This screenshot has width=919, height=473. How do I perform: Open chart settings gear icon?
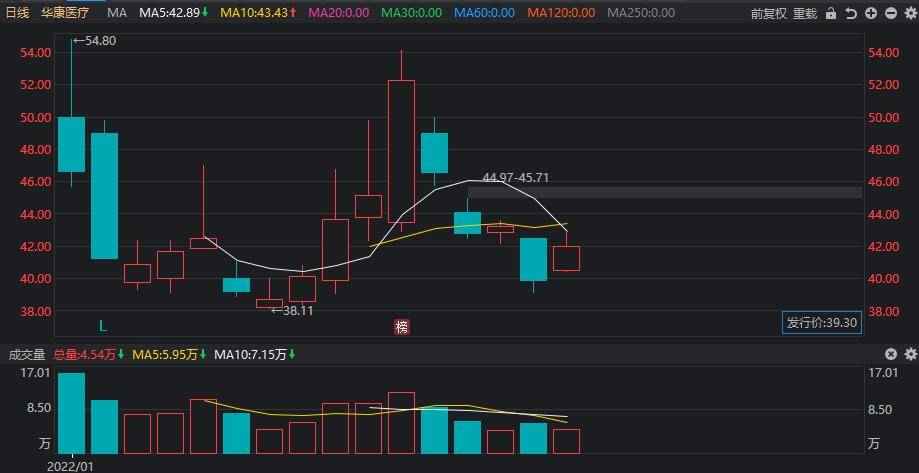(908, 14)
